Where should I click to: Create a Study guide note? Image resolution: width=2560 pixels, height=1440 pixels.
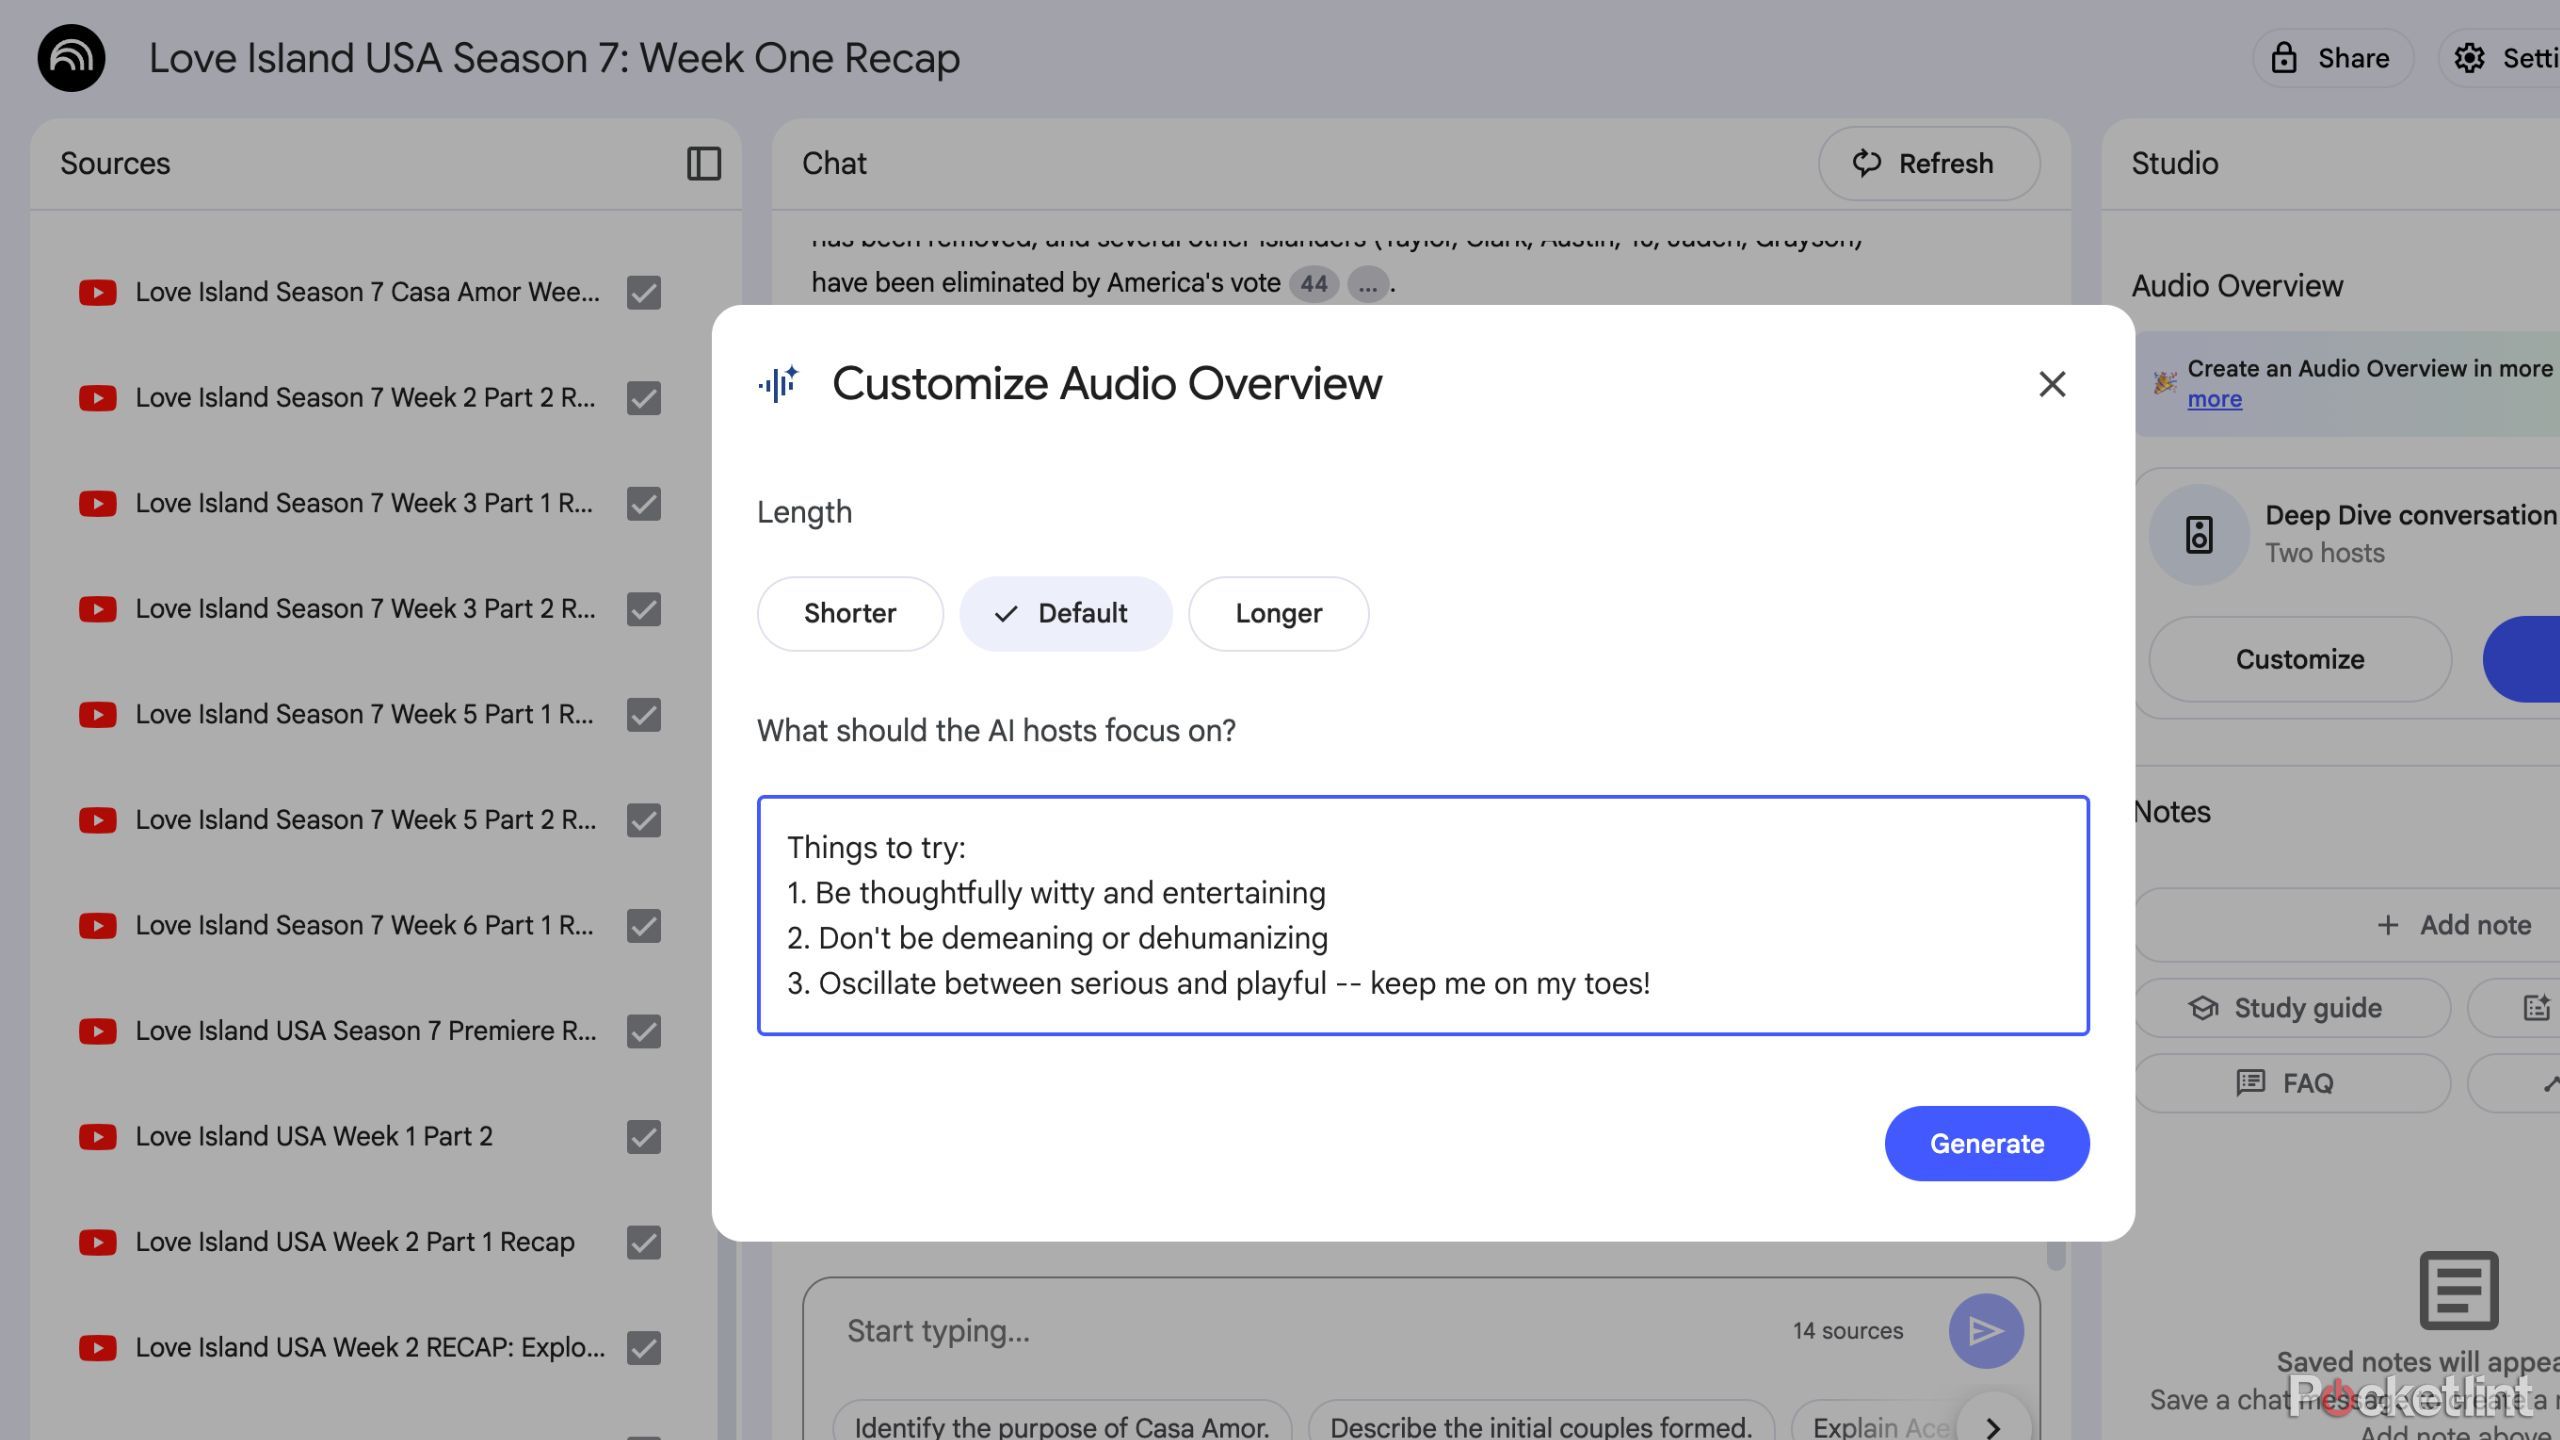(x=2291, y=1008)
